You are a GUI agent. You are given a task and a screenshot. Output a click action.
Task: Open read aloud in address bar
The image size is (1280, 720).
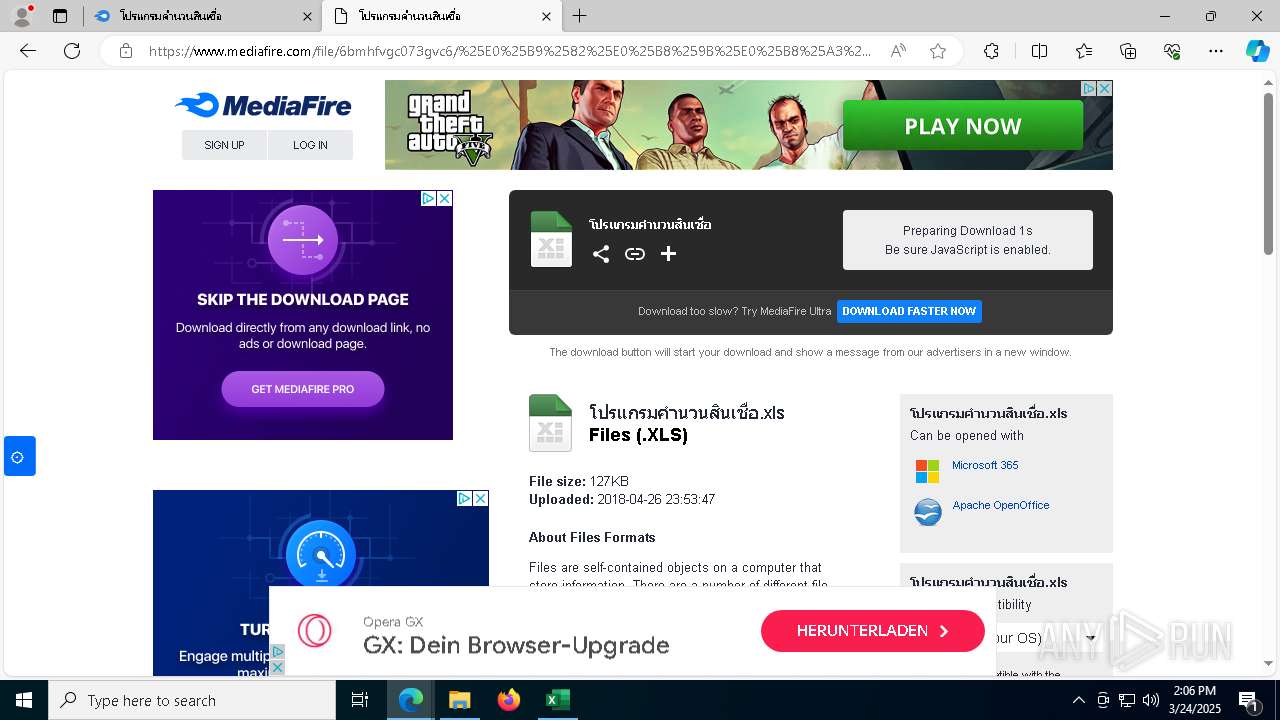(x=898, y=51)
